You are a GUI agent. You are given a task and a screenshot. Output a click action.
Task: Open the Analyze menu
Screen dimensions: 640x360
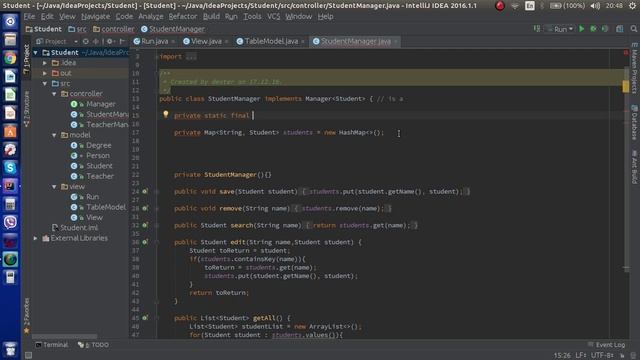(150, 16)
